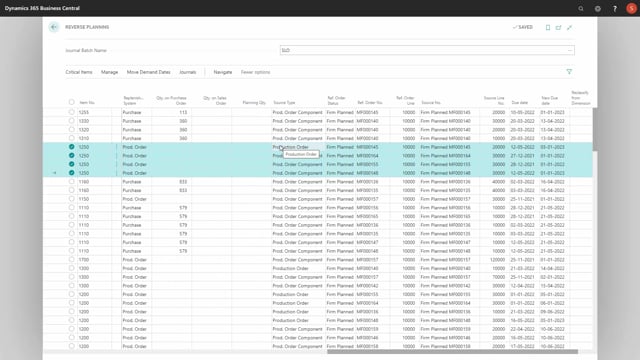
Task: Select the row for item 1255
Action: pos(71,112)
